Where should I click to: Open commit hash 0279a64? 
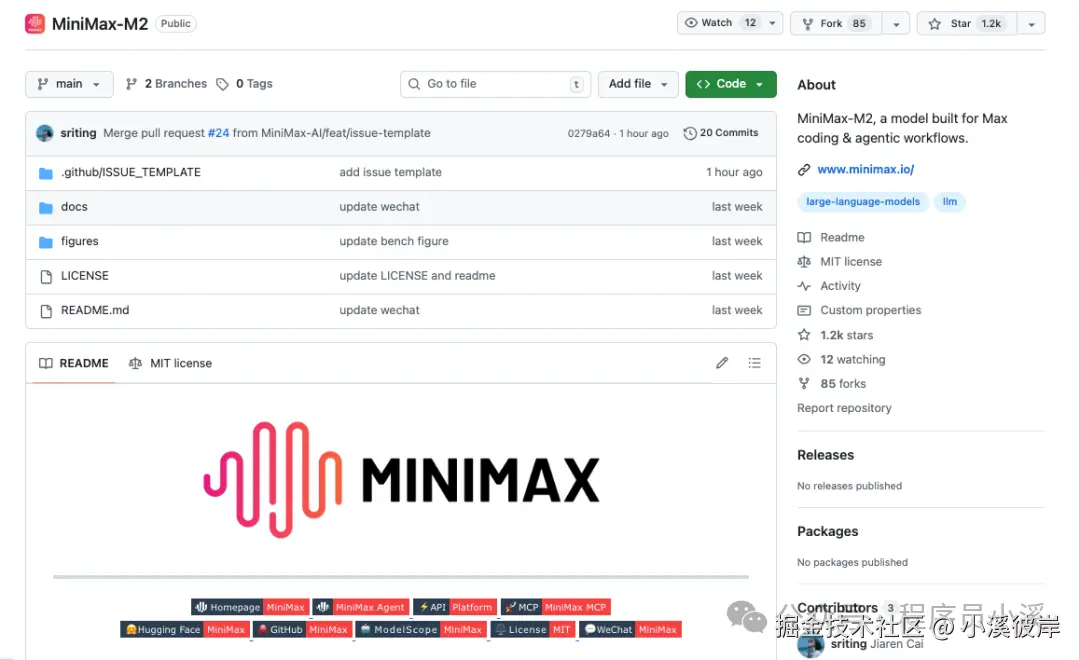(x=588, y=134)
